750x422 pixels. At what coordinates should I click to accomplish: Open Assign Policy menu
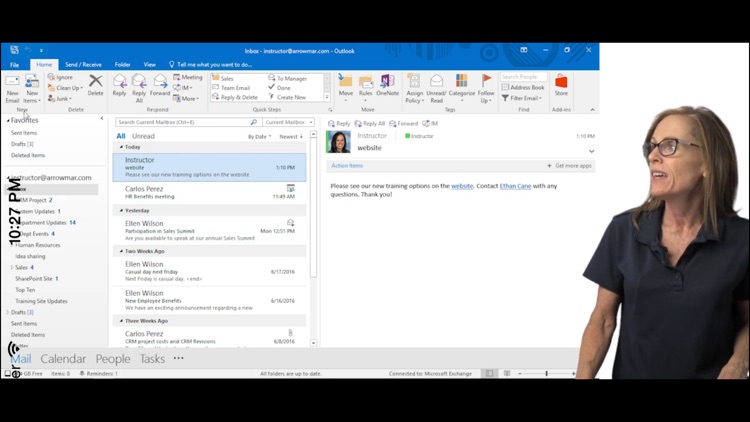pyautogui.click(x=414, y=89)
